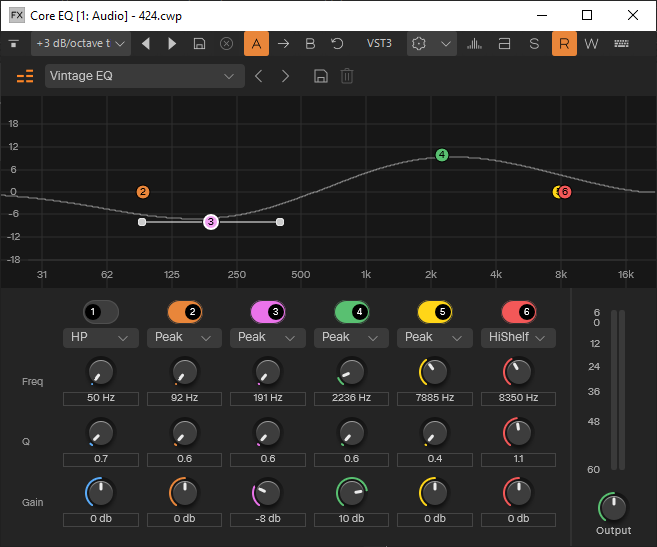Save the EQ preset with disk icon
The height and width of the screenshot is (547, 657).
coord(321,76)
